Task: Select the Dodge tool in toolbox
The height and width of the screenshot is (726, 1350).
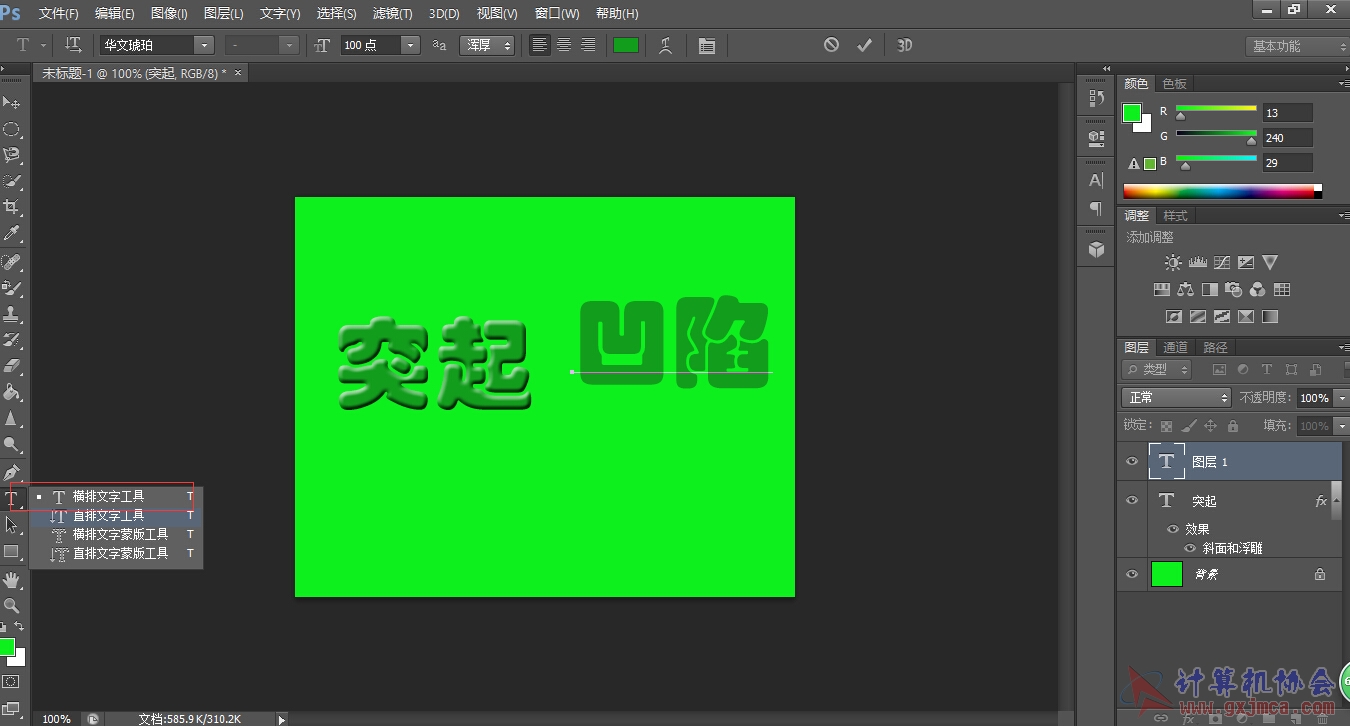Action: tap(12, 444)
